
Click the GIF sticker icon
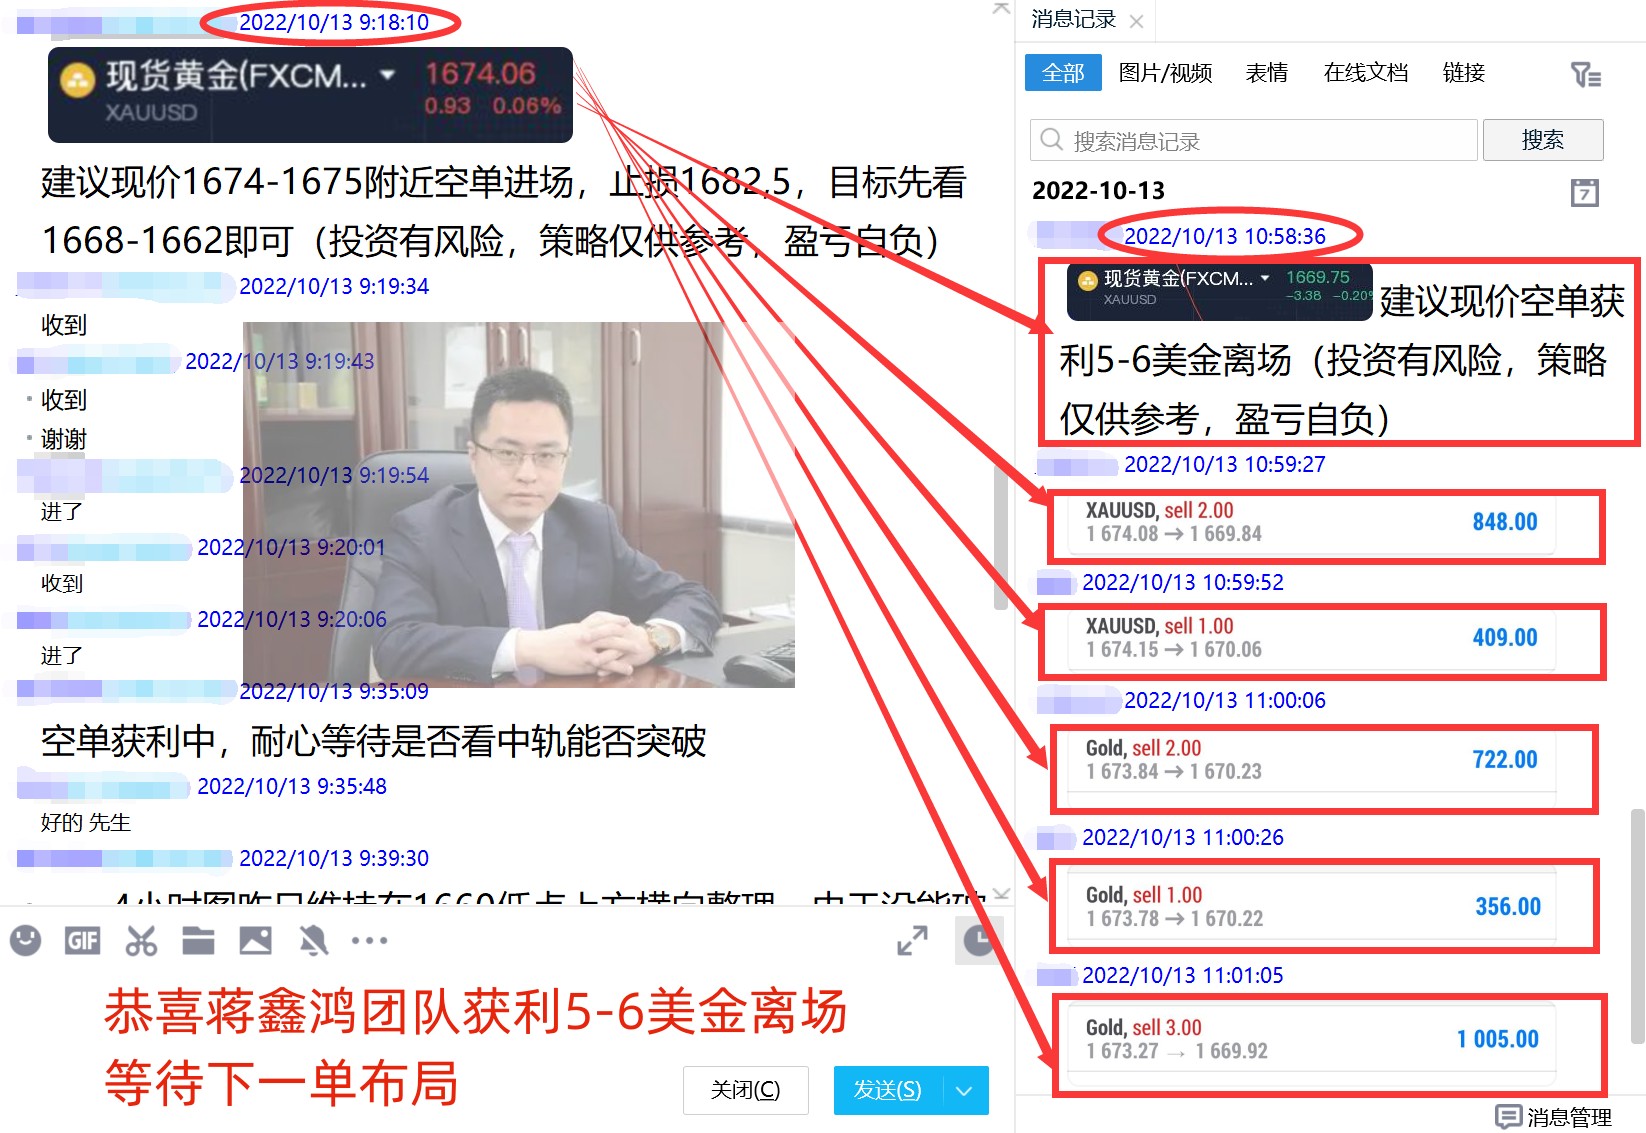[82, 940]
